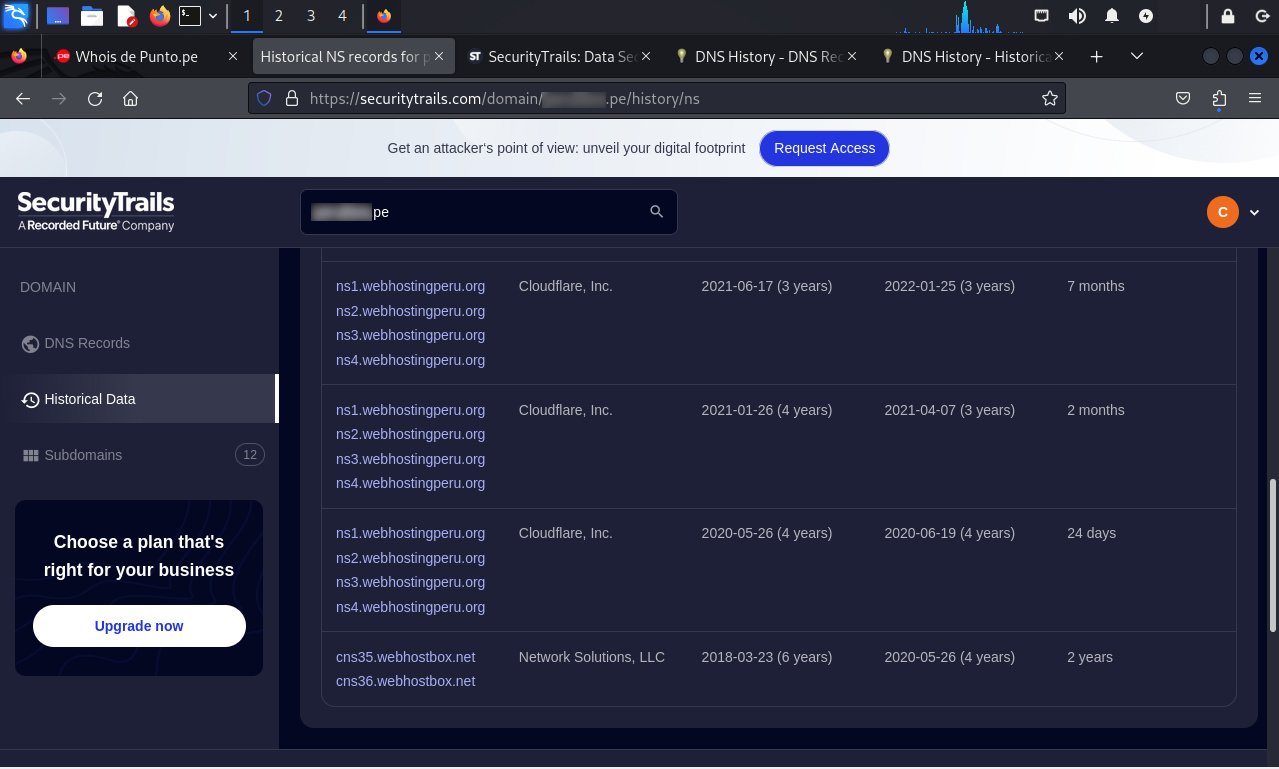Open DNS Records in the sidebar
The width and height of the screenshot is (1279, 769).
coord(87,343)
